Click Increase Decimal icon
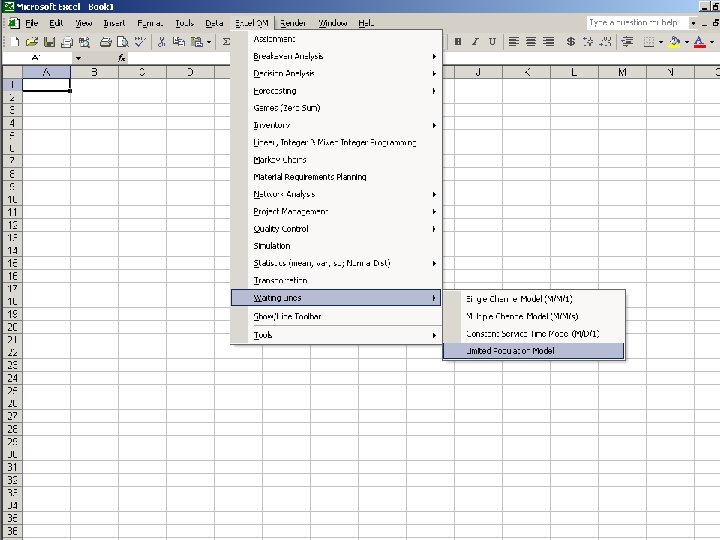The image size is (720, 540). click(588, 42)
